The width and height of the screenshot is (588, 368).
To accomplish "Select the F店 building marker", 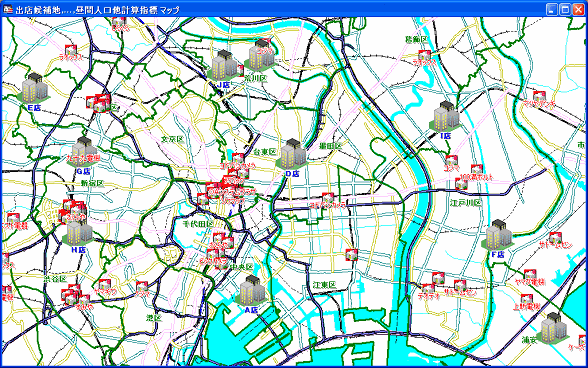I will [497, 235].
